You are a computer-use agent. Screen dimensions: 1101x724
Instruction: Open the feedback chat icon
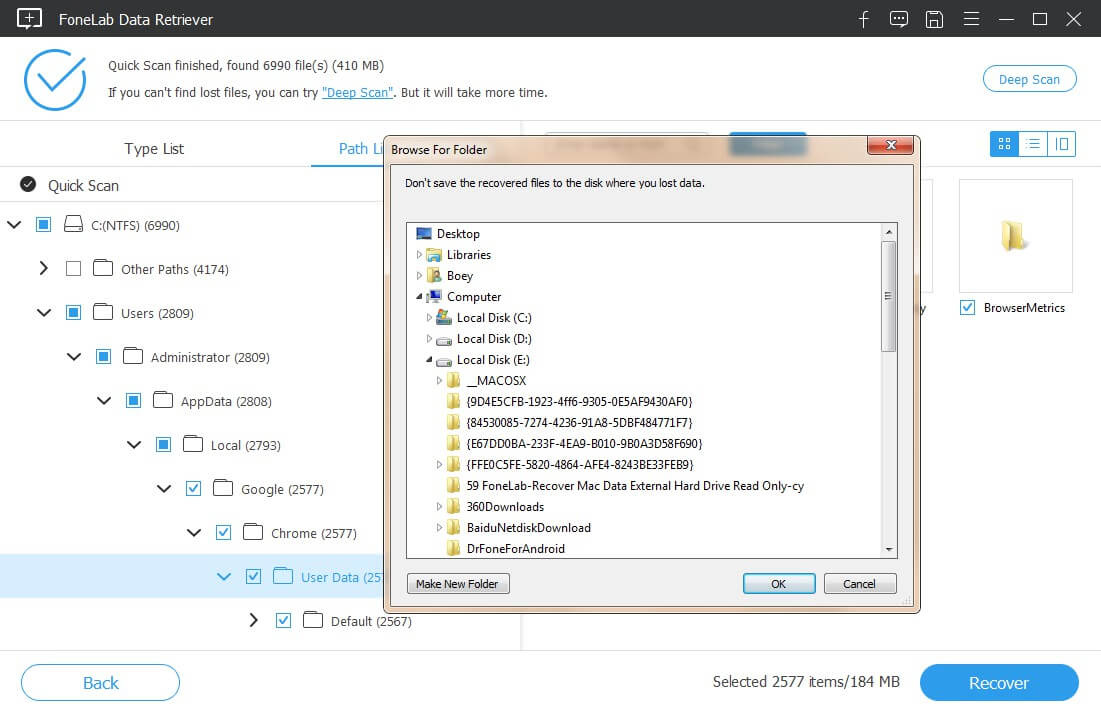pyautogui.click(x=899, y=19)
